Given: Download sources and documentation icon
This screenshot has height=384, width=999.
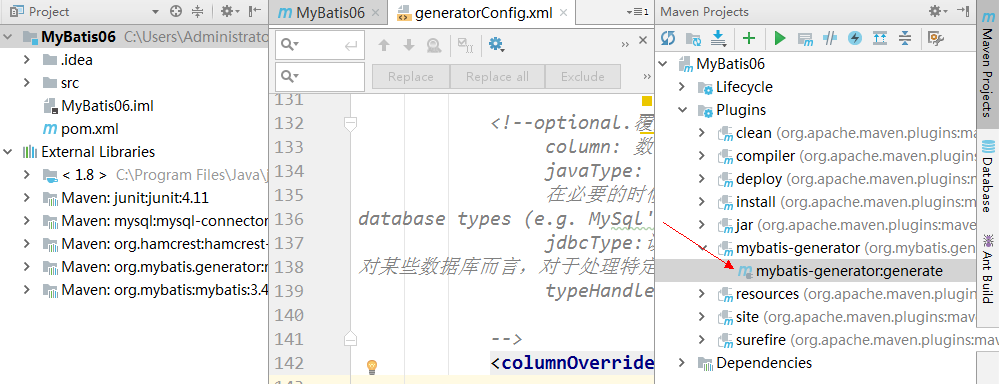Looking at the screenshot, I should pos(719,39).
